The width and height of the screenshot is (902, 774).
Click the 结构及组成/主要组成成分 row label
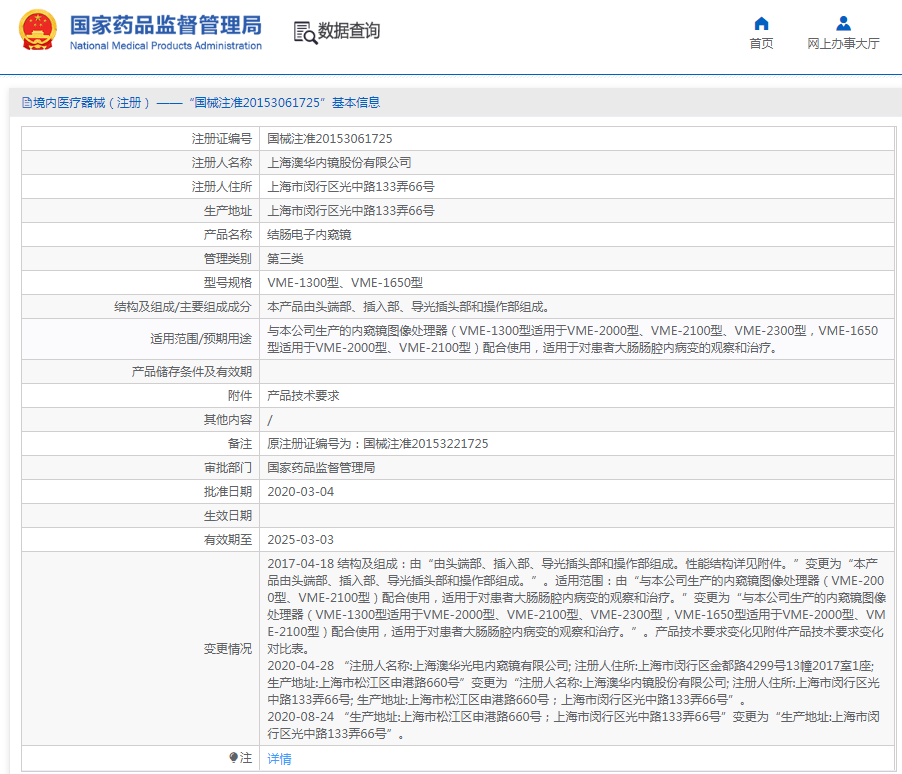183,307
